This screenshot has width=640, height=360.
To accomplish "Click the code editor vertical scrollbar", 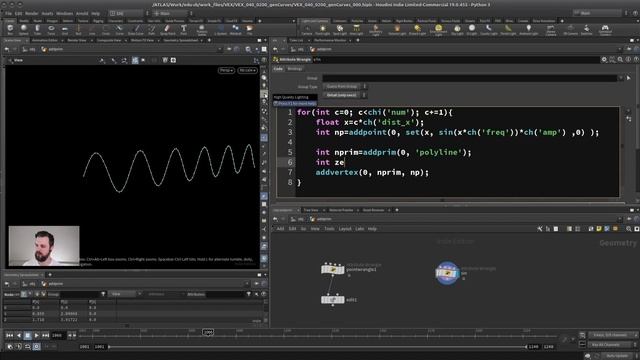I will coord(622,147).
